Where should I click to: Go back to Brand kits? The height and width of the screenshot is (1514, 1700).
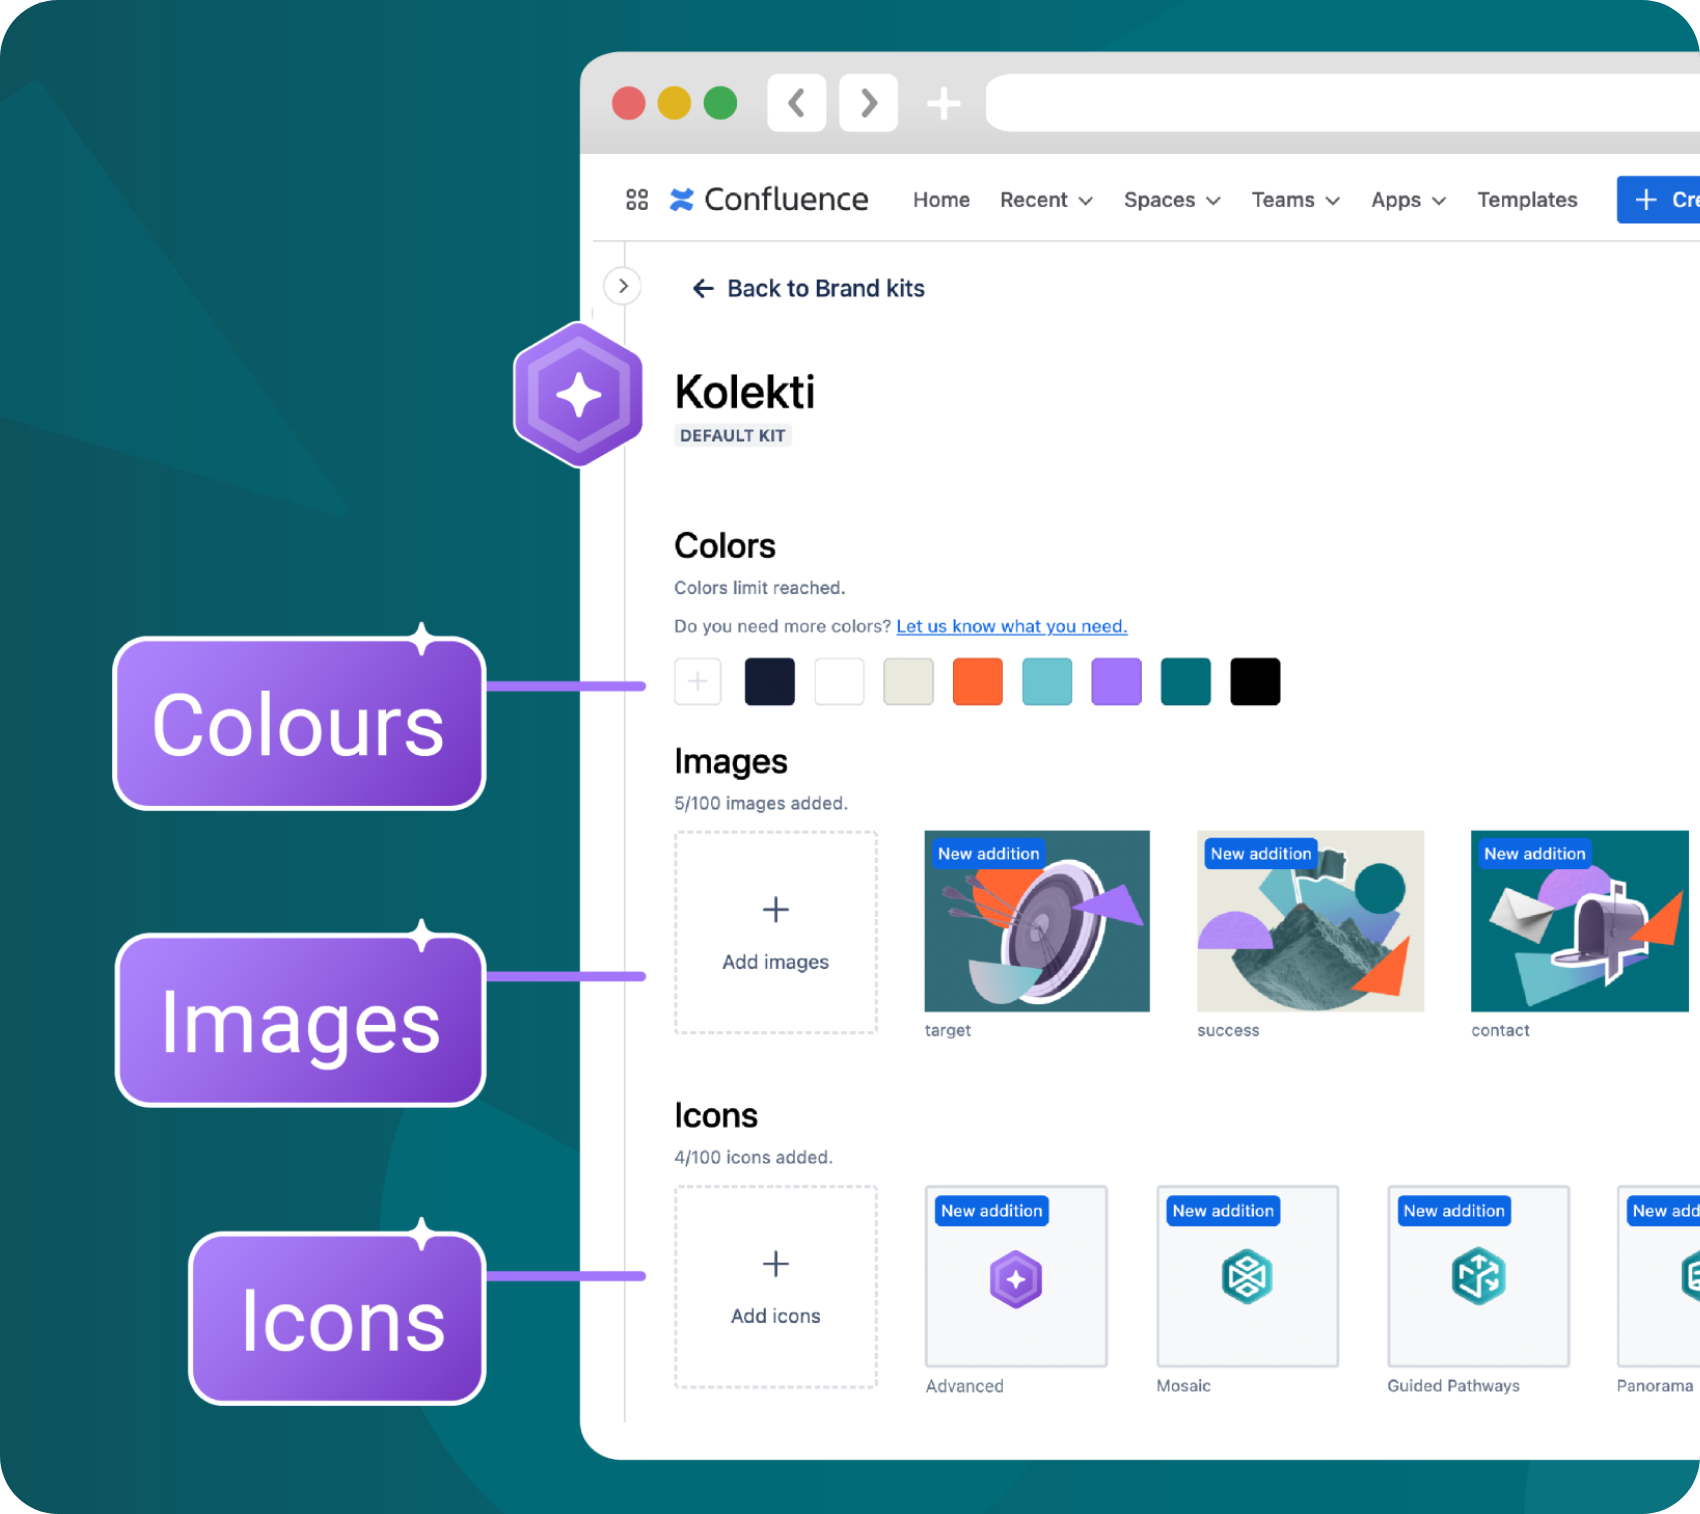click(808, 289)
